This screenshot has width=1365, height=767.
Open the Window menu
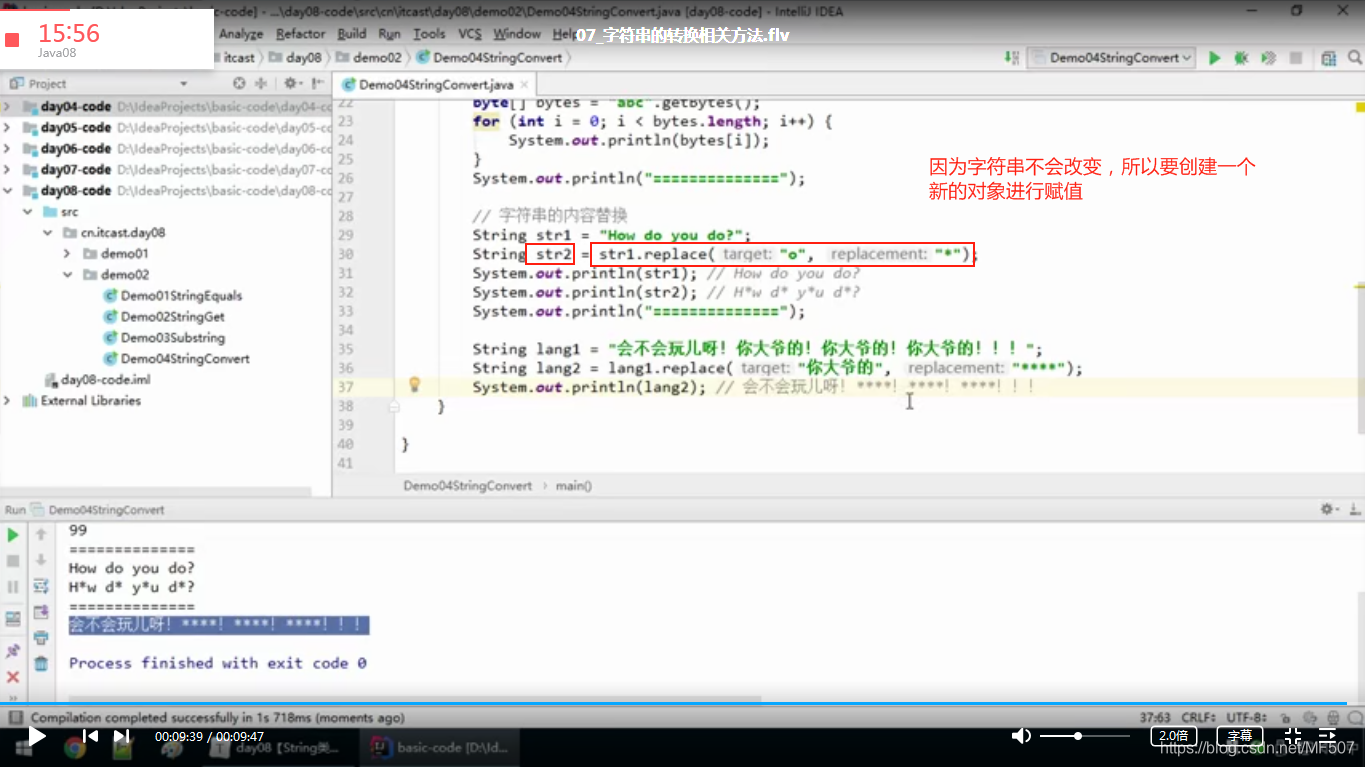517,33
